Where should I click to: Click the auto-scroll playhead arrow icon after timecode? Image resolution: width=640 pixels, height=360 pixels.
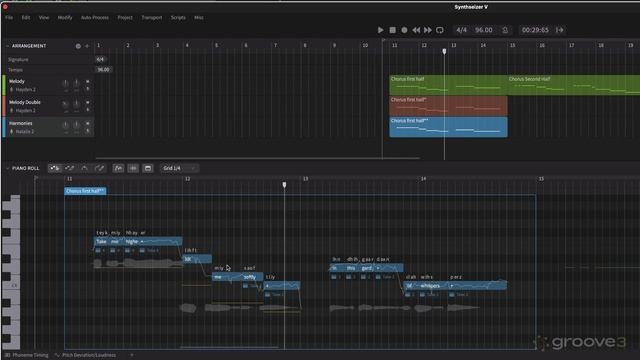click(560, 30)
